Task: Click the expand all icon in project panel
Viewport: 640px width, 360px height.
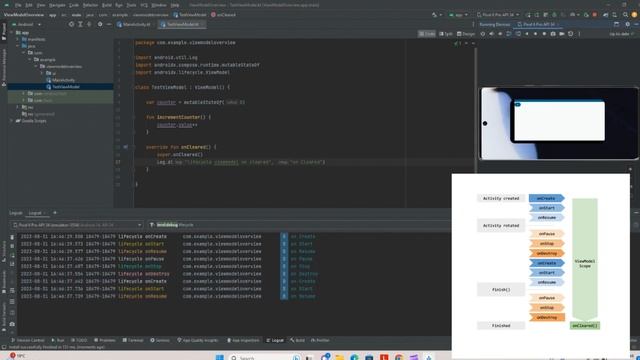Action: (80, 24)
